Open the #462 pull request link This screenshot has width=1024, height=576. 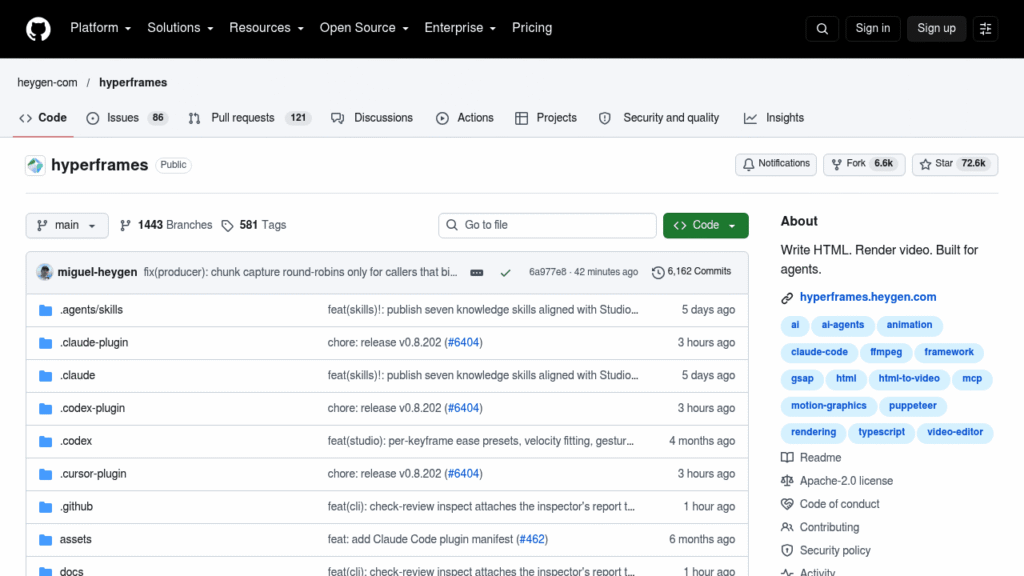pyautogui.click(x=532, y=539)
